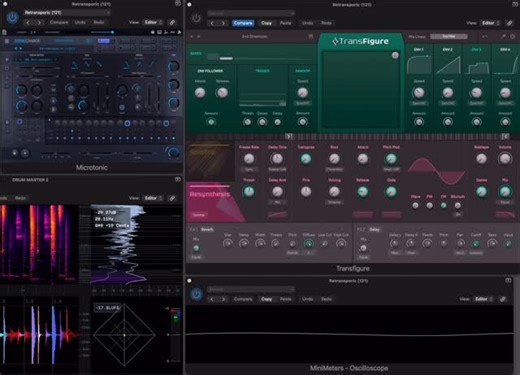Viewport: 520px width, 375px height.
Task: Click the FM small knob under waveform
Action: pos(444,205)
